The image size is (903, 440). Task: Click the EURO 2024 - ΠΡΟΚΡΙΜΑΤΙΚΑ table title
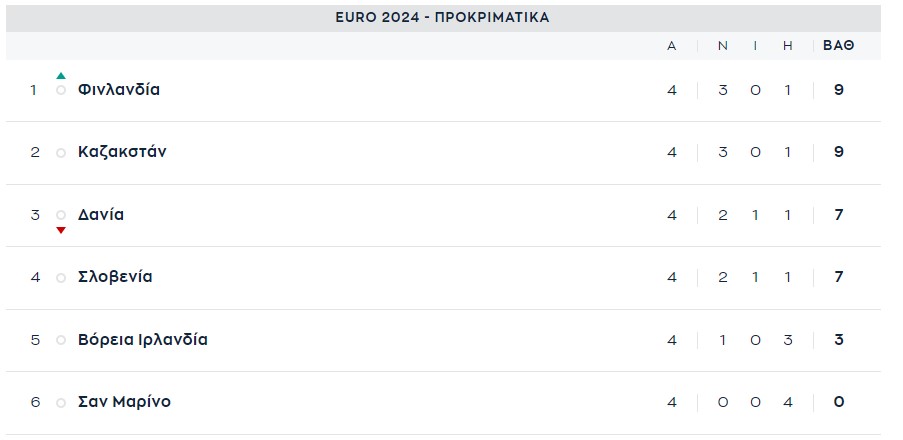click(442, 18)
